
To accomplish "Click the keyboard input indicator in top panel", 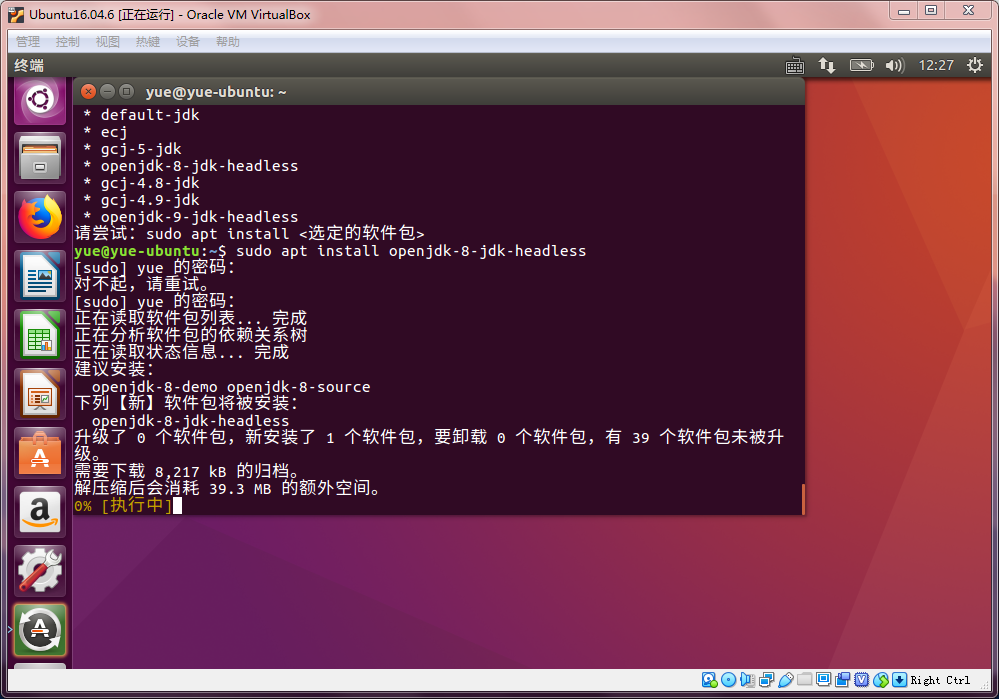I will point(794,66).
